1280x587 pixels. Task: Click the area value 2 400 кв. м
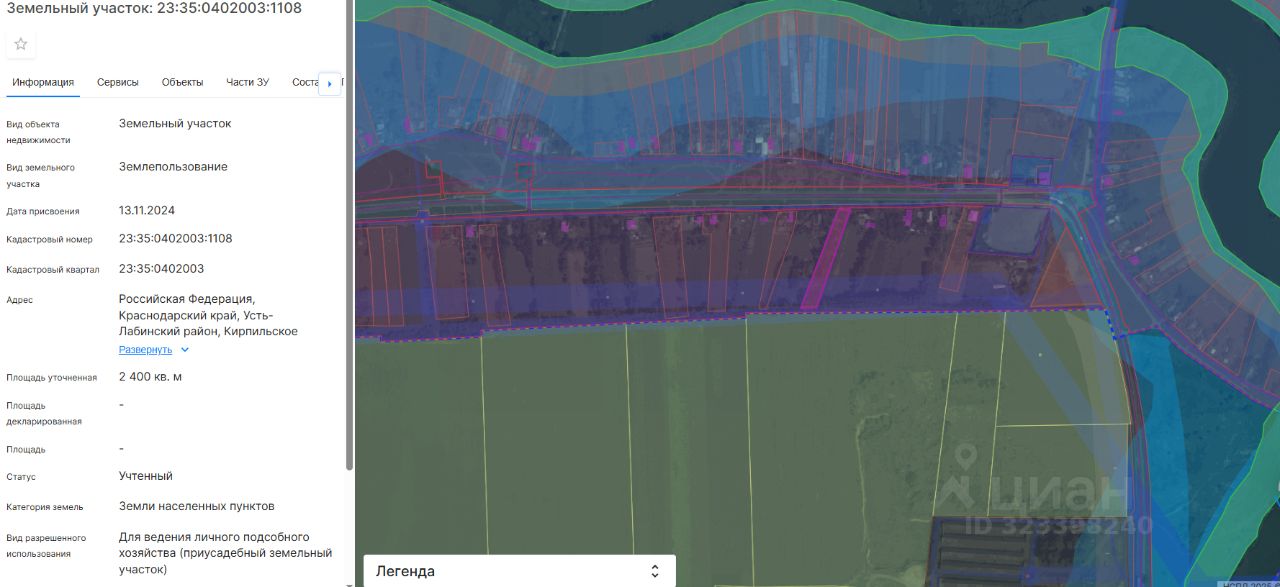(150, 377)
